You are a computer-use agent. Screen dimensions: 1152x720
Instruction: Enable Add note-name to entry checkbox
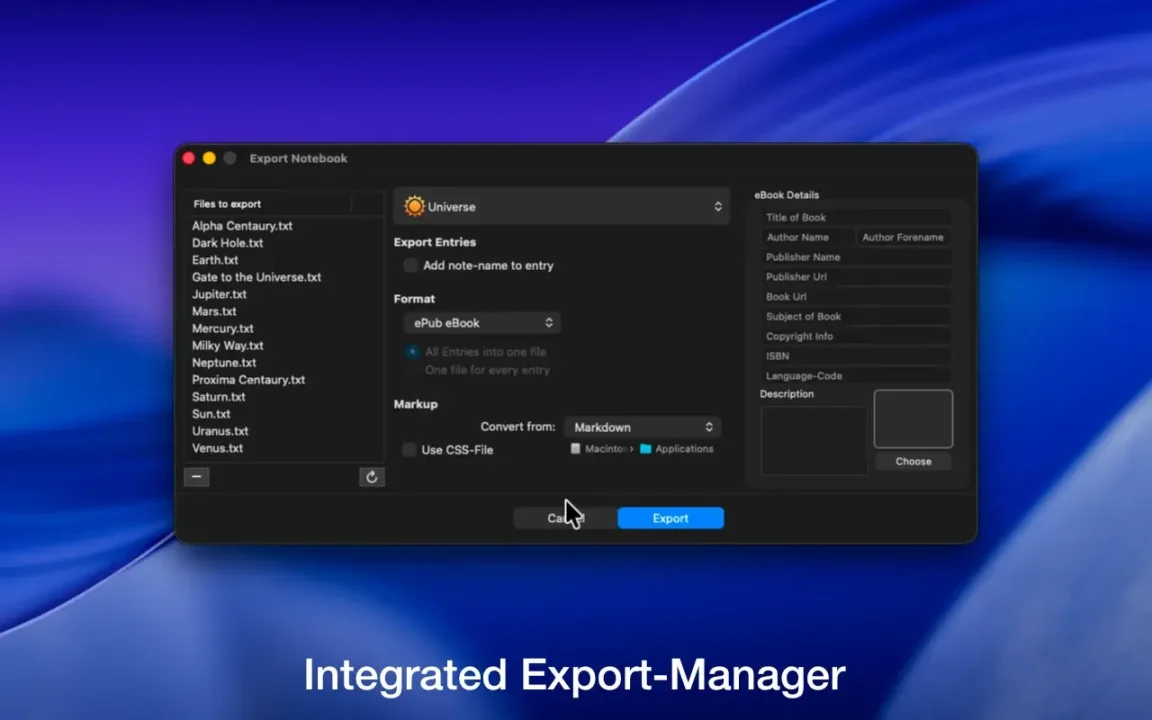click(x=411, y=265)
